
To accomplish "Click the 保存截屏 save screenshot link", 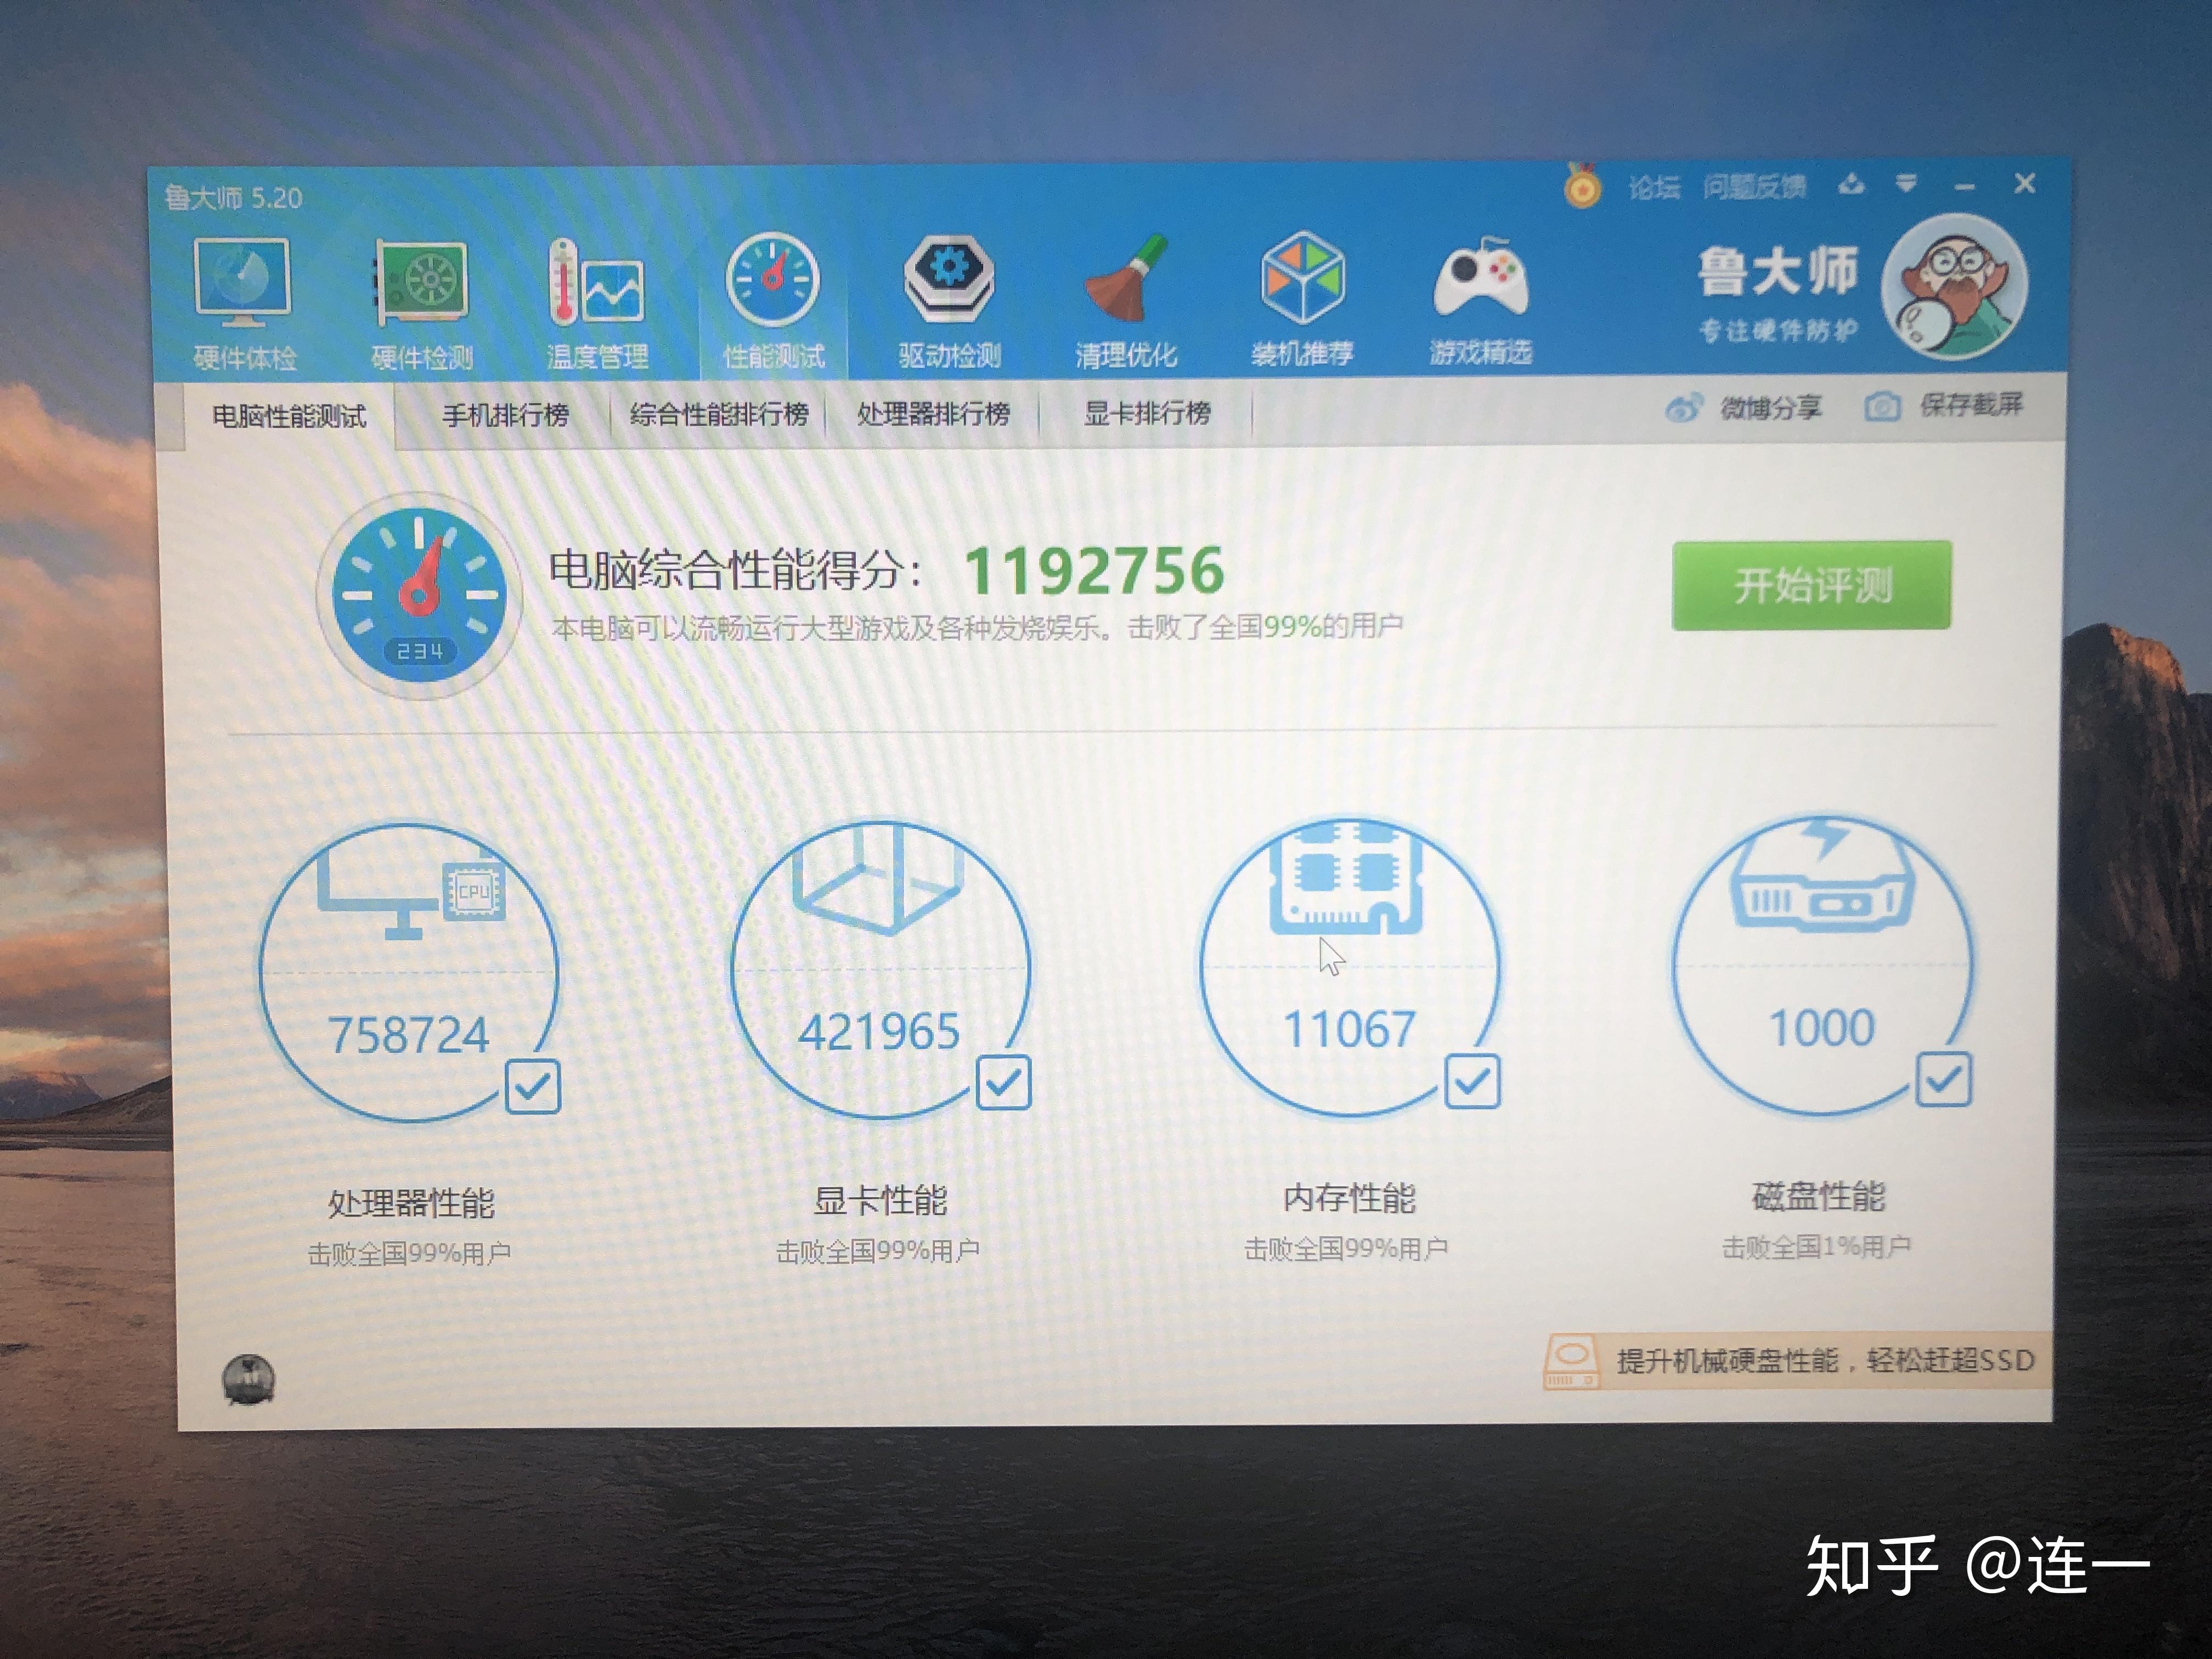I will tap(1971, 404).
